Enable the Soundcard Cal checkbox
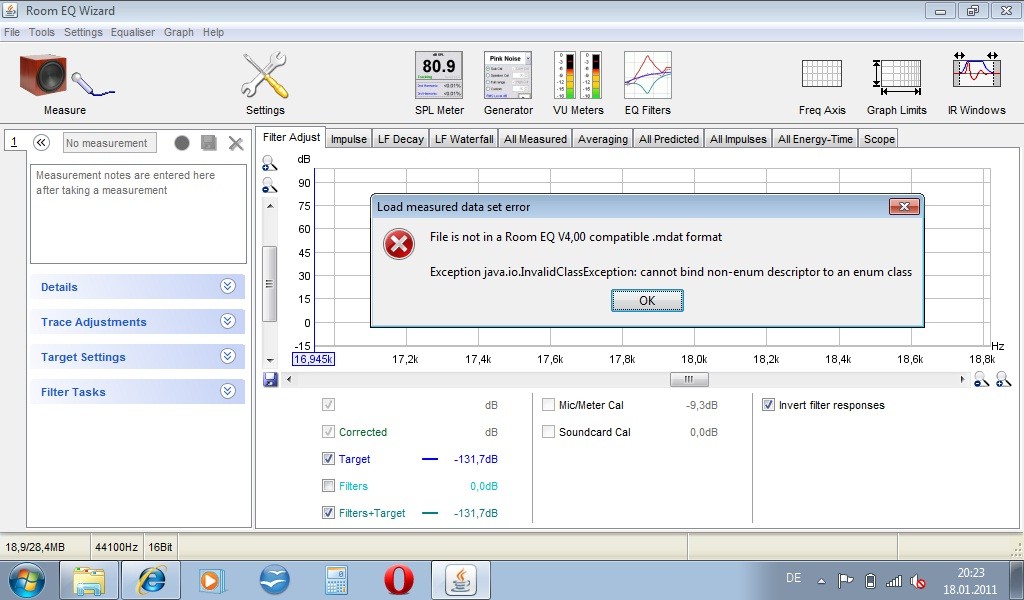 (x=549, y=432)
